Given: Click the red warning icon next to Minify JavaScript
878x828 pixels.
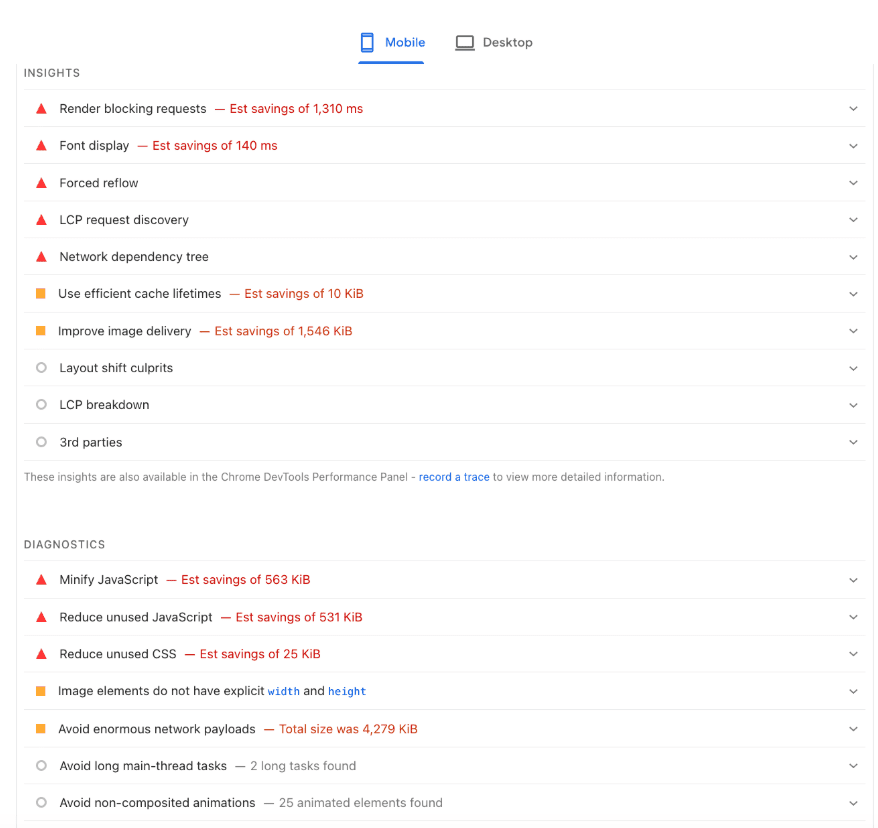Looking at the screenshot, I should [41, 579].
